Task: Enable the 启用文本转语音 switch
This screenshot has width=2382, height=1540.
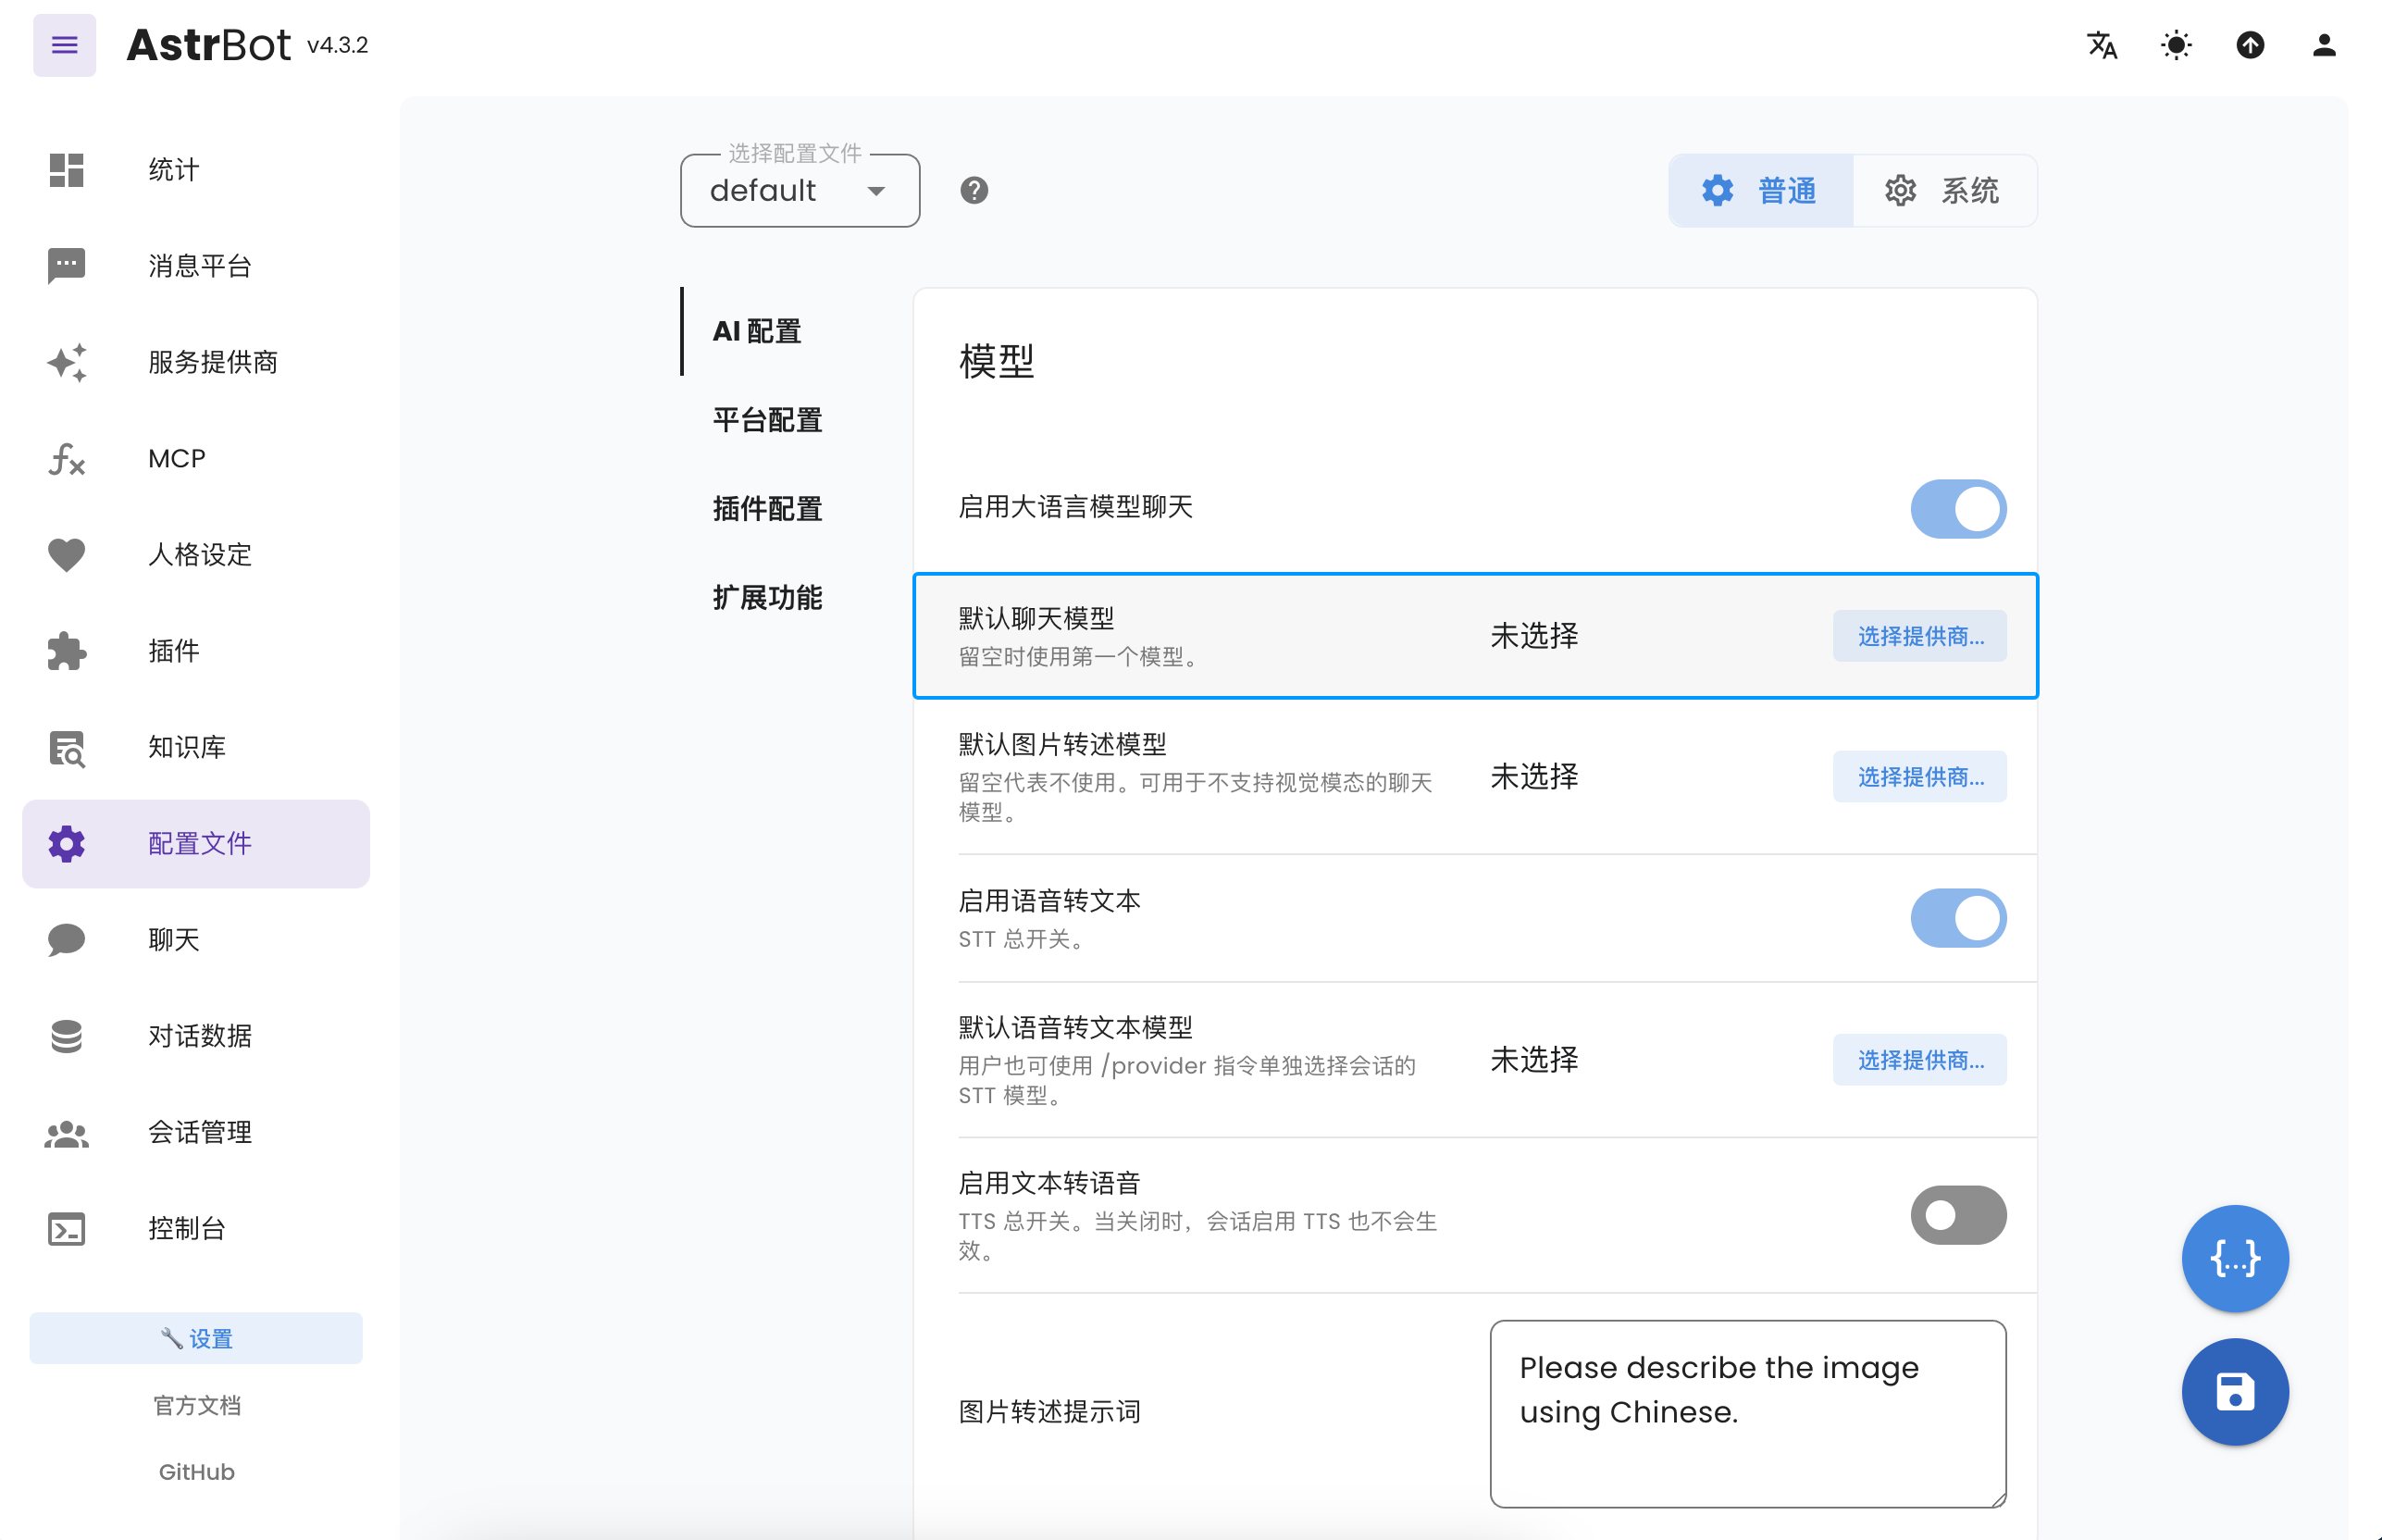Action: [x=1957, y=1214]
